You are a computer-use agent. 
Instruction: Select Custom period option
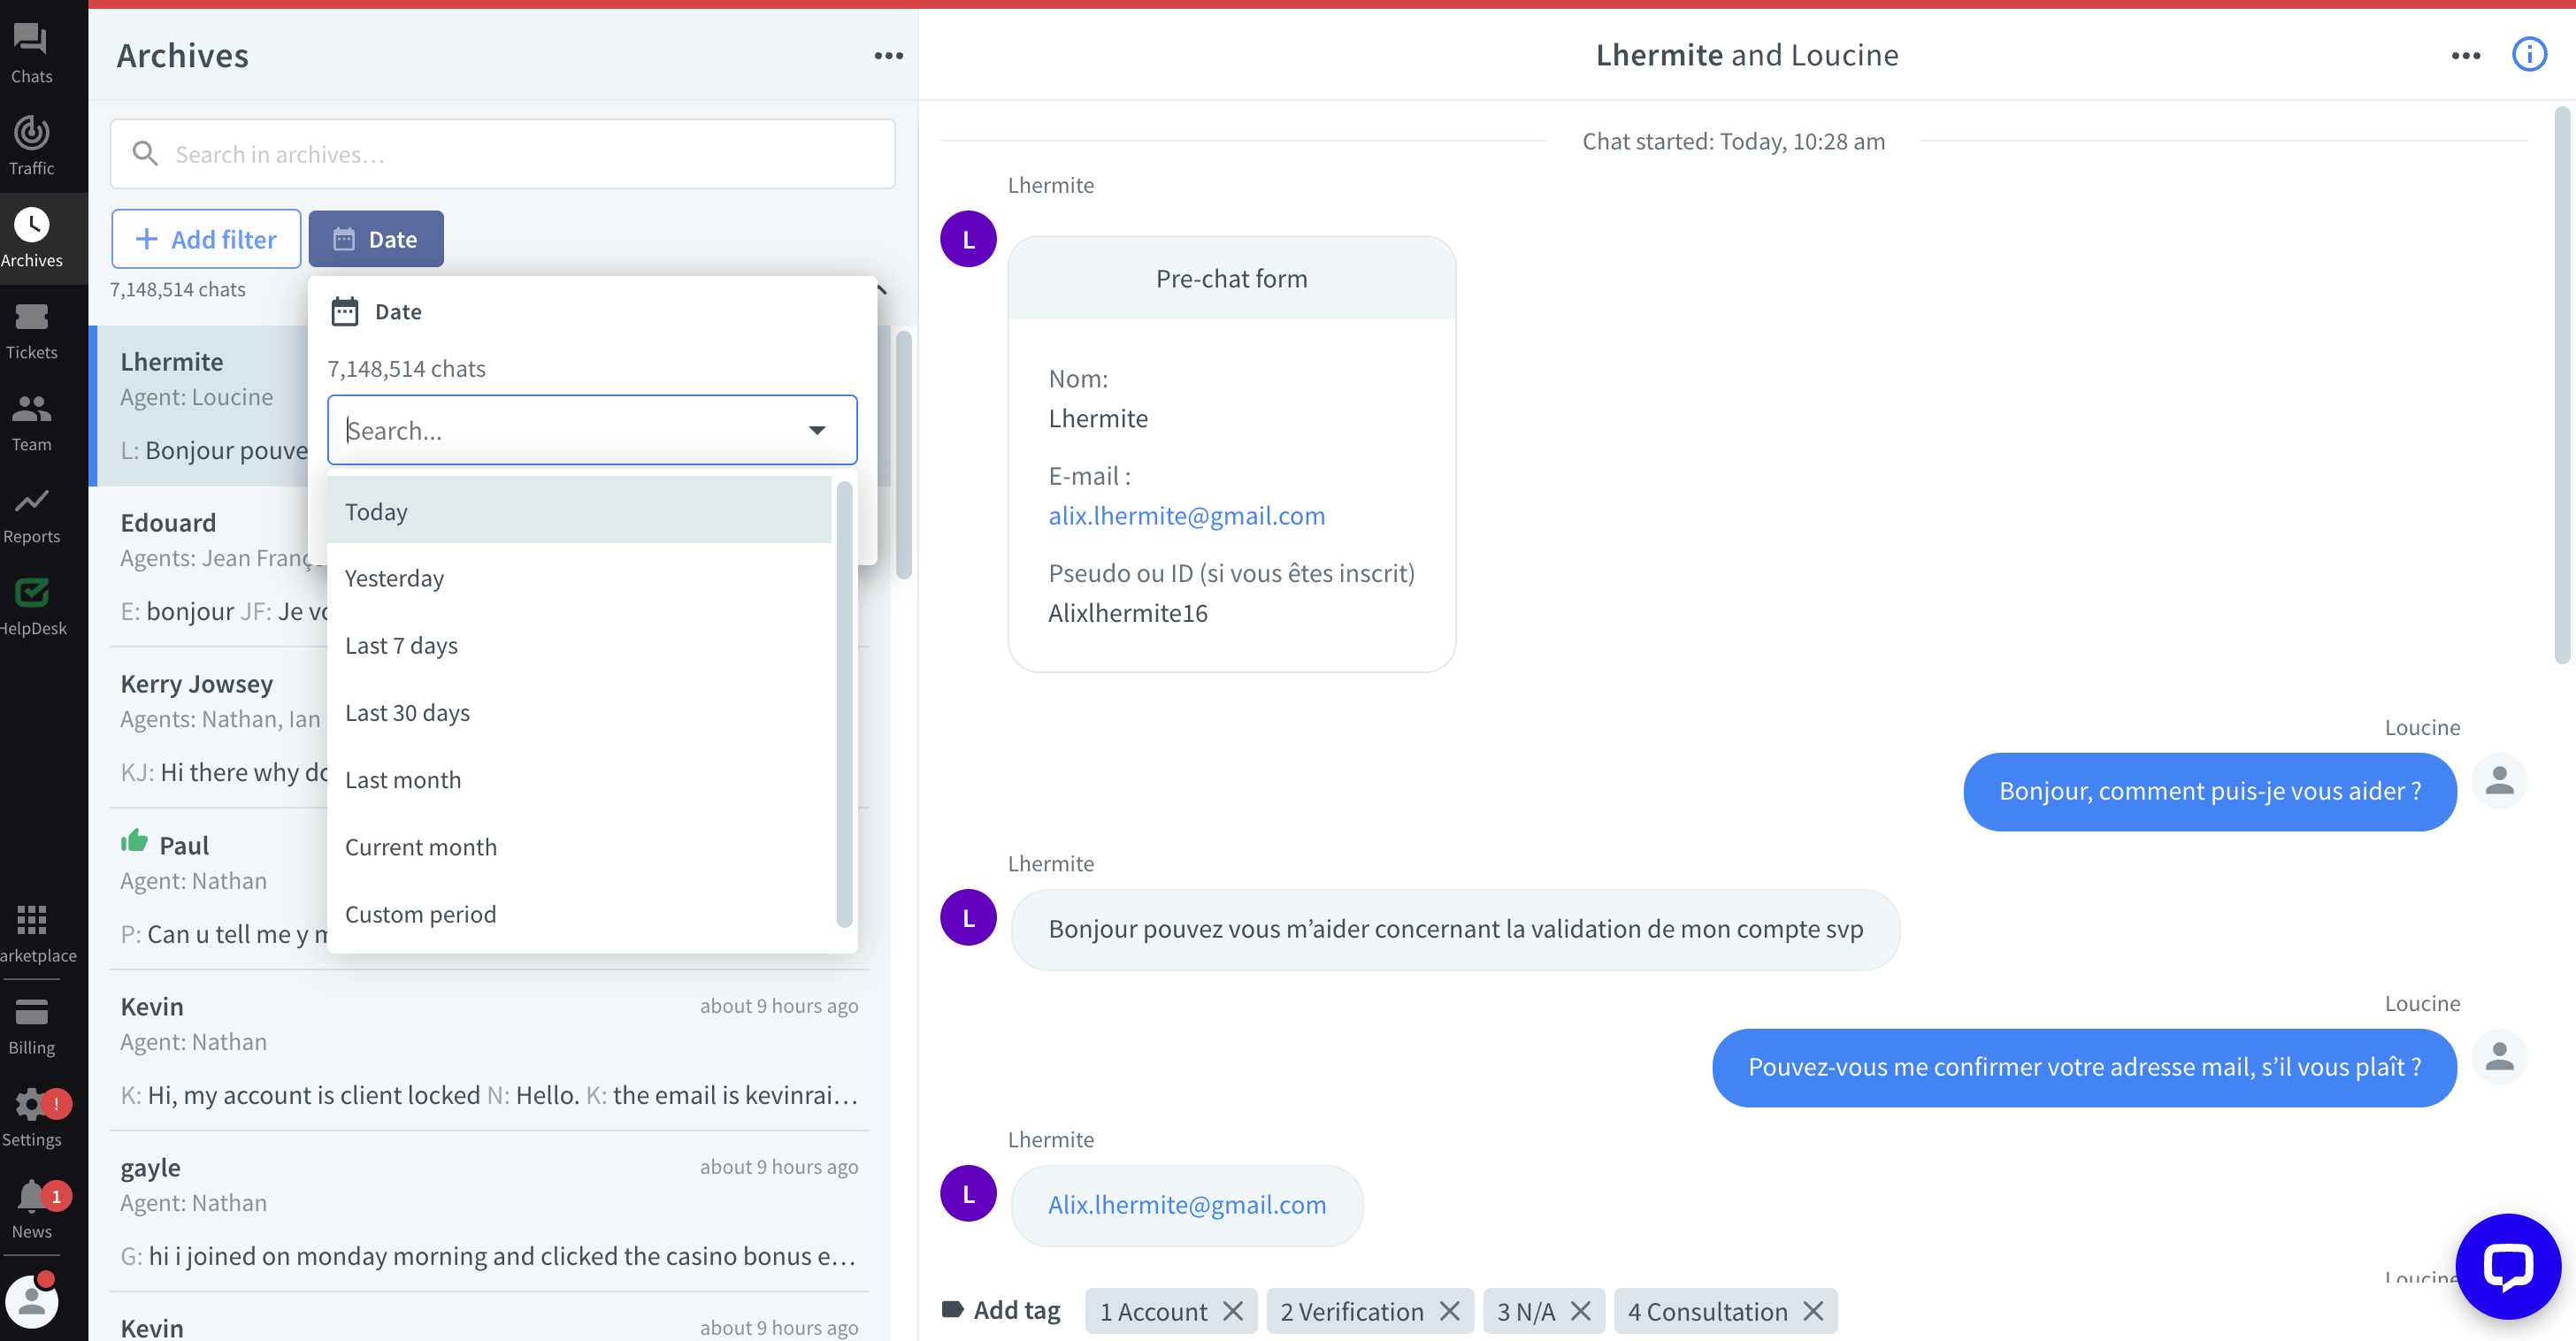[579, 913]
